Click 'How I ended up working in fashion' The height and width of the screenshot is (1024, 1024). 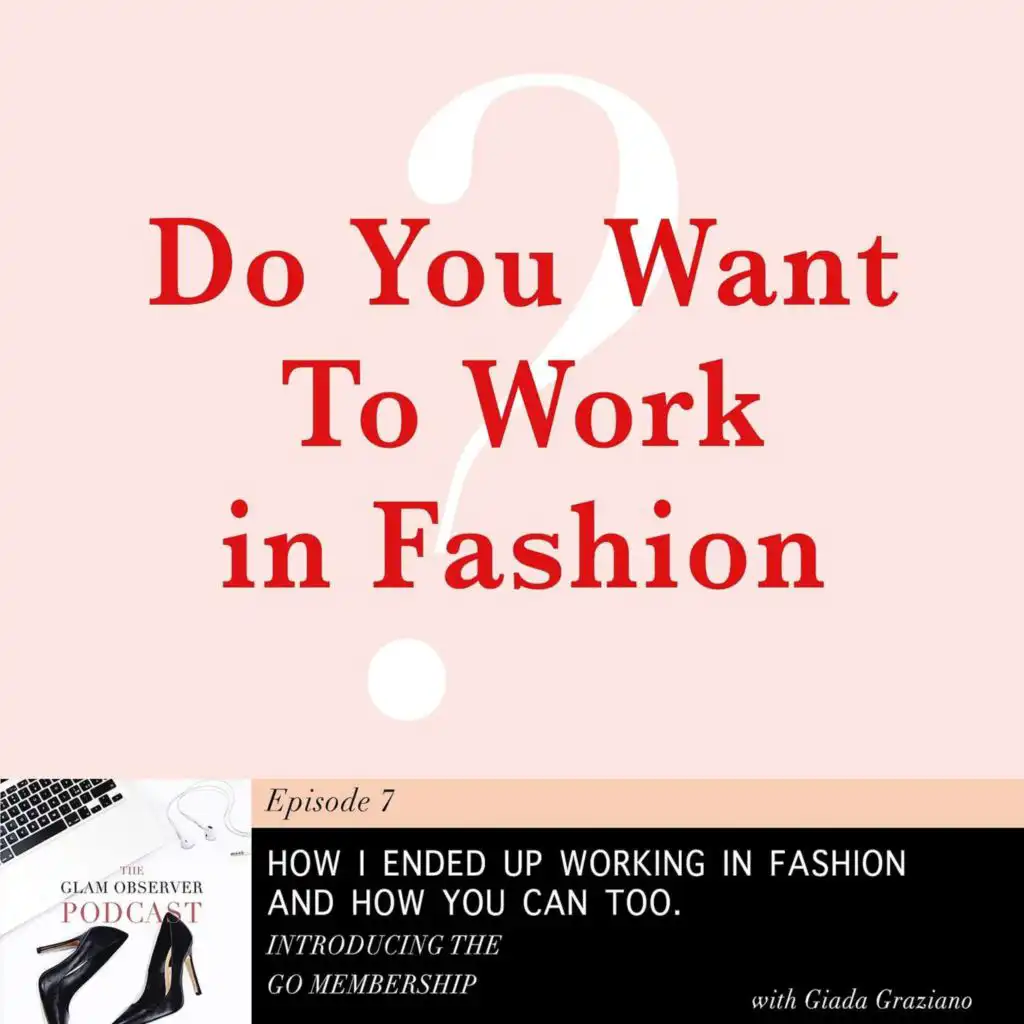586,863
